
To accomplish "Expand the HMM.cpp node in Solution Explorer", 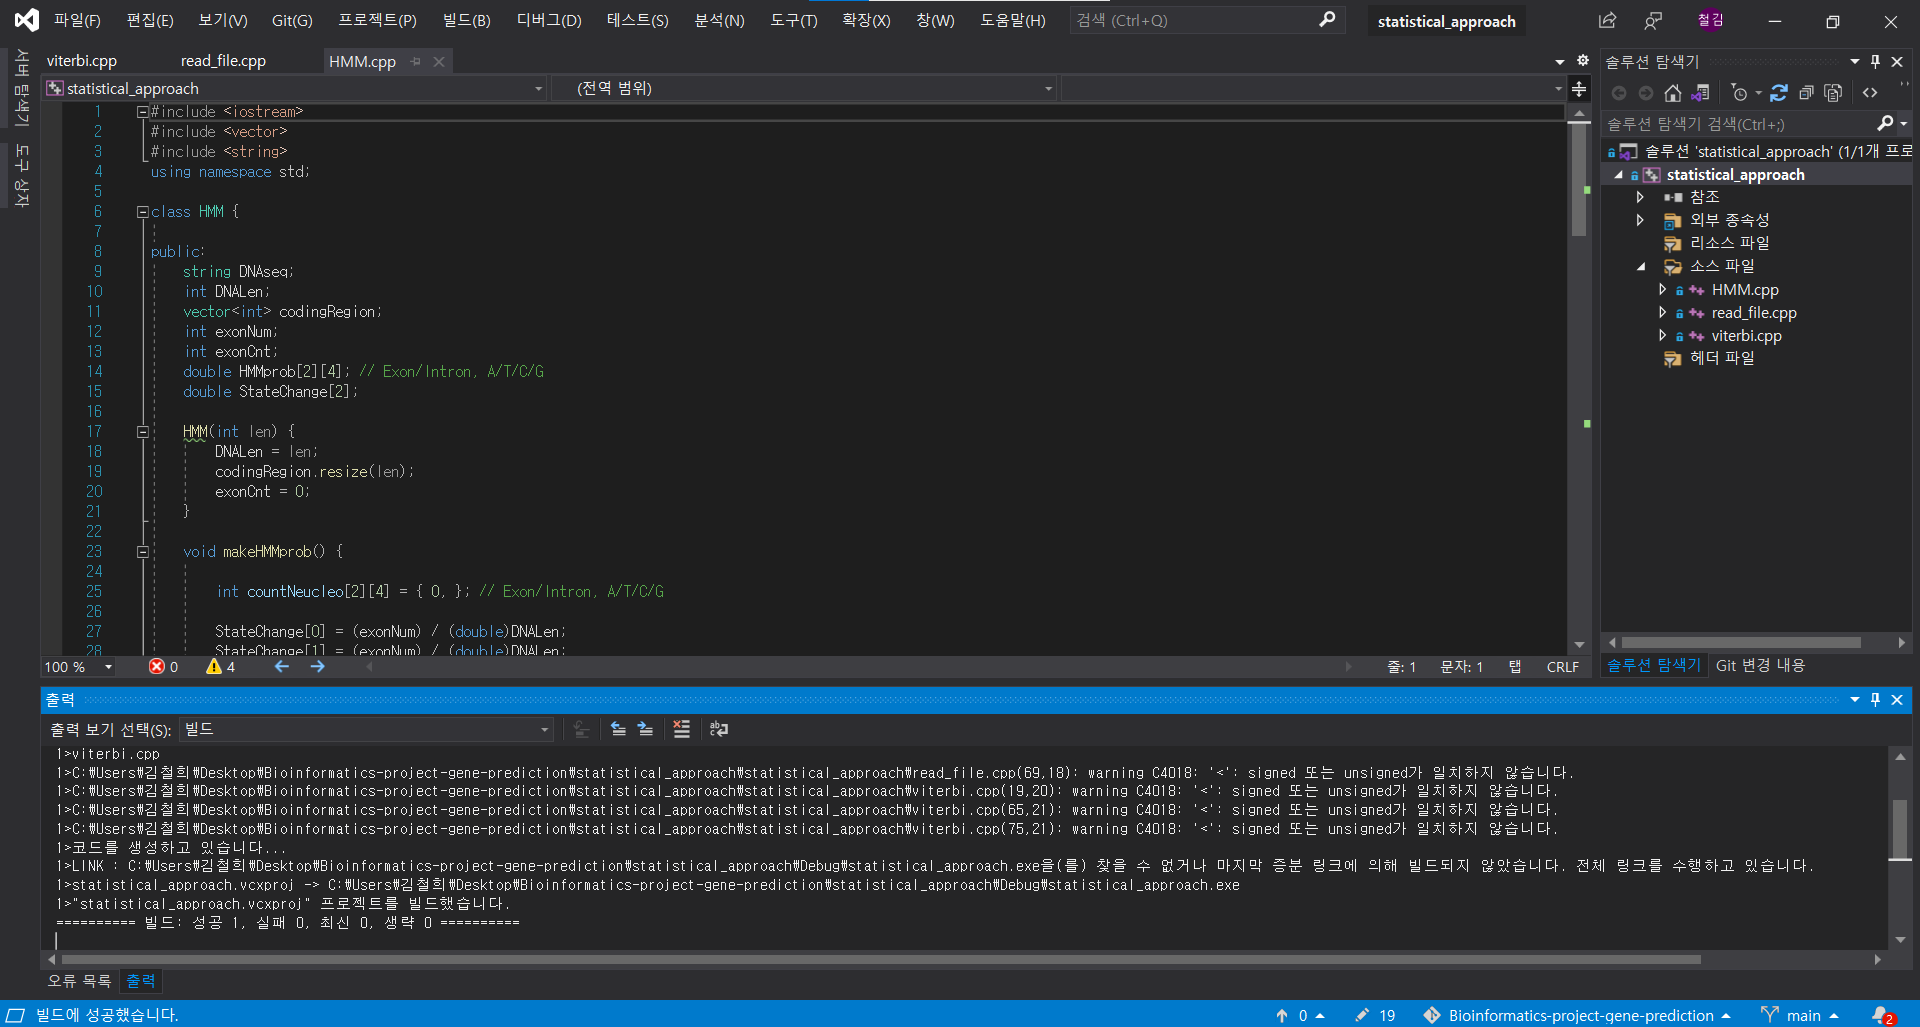I will coord(1664,289).
